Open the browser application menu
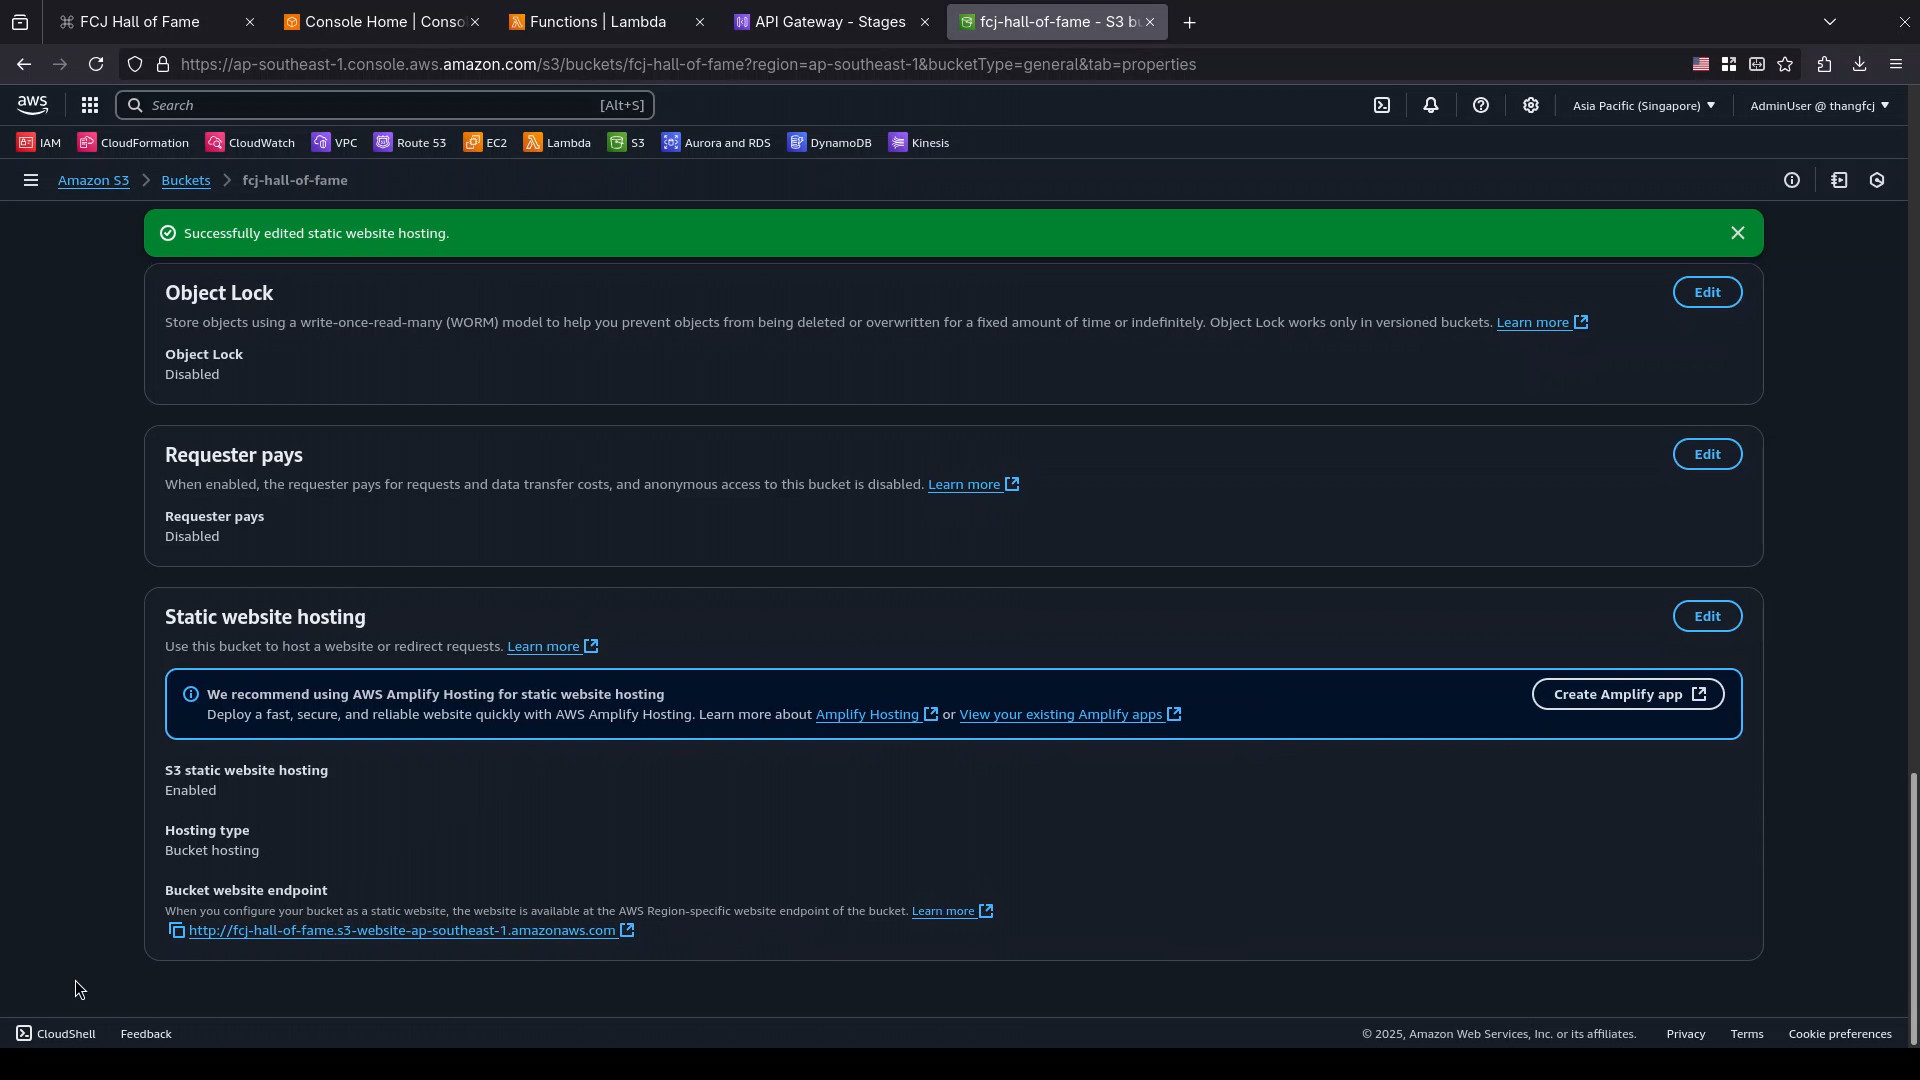Image resolution: width=1920 pixels, height=1080 pixels. [1896, 64]
